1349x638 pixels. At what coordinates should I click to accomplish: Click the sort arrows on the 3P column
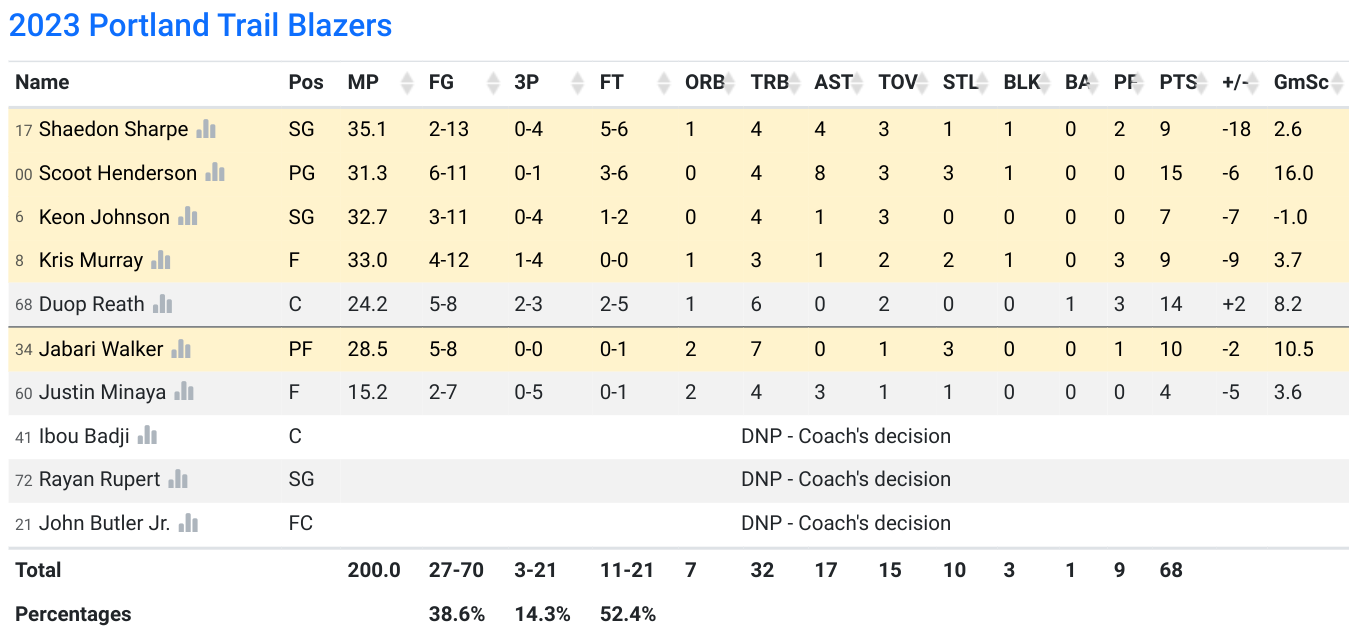577,83
